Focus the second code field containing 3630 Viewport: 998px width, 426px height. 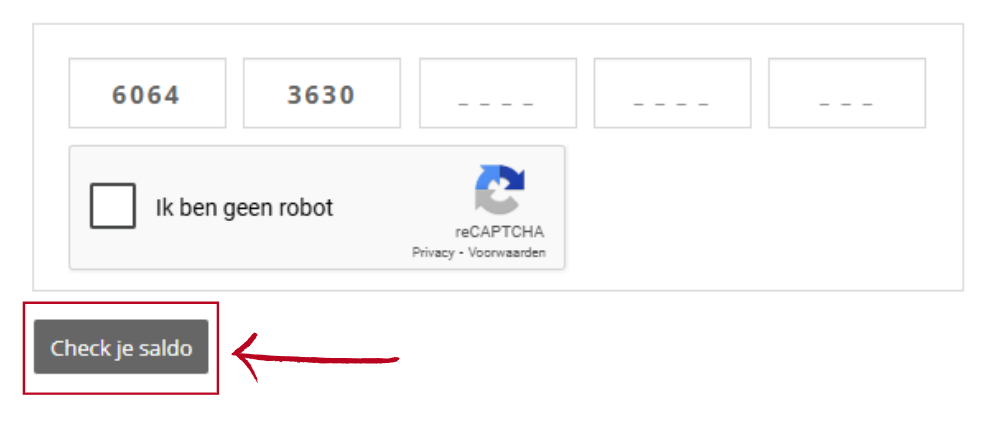pos(321,93)
